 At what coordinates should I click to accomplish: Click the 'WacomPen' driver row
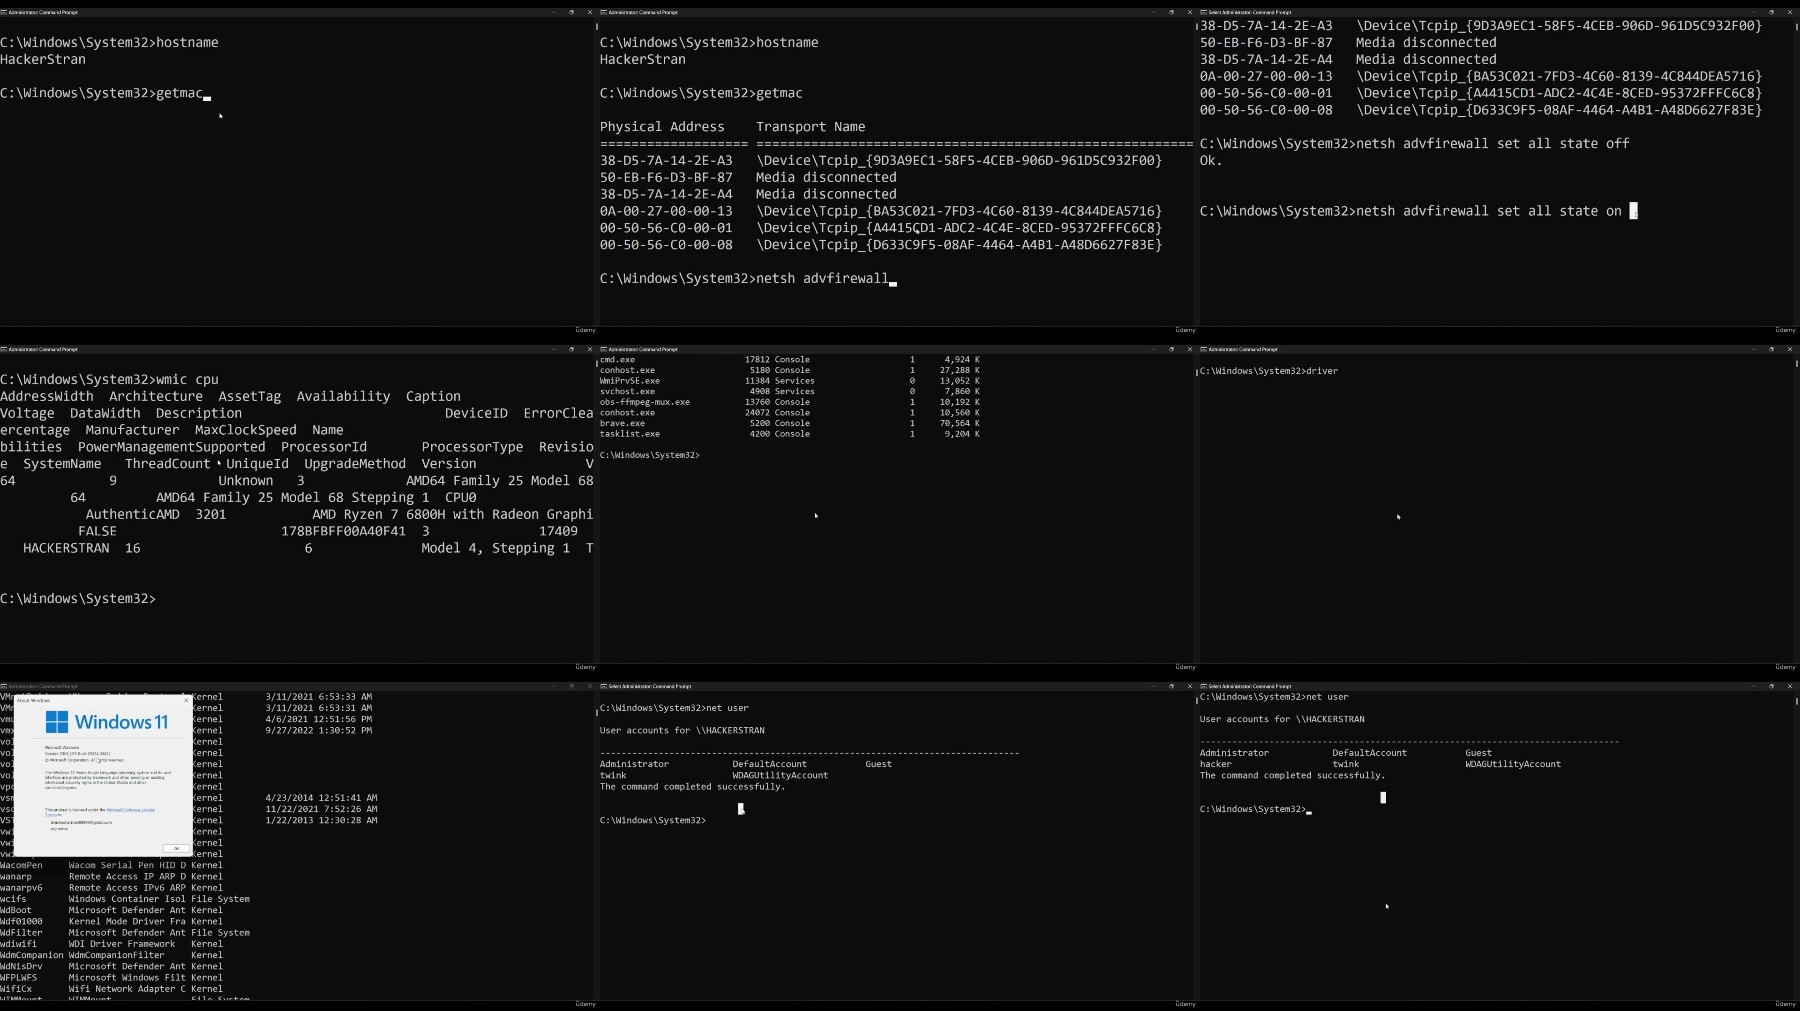[x=111, y=865]
